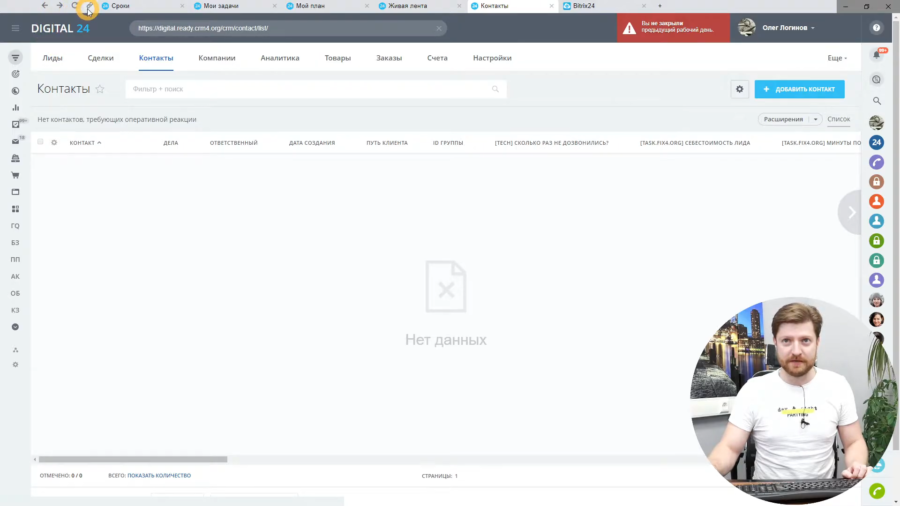This screenshot has height=506, width=900.
Task: Open the shopping cart sidebar icon
Action: coord(15,175)
